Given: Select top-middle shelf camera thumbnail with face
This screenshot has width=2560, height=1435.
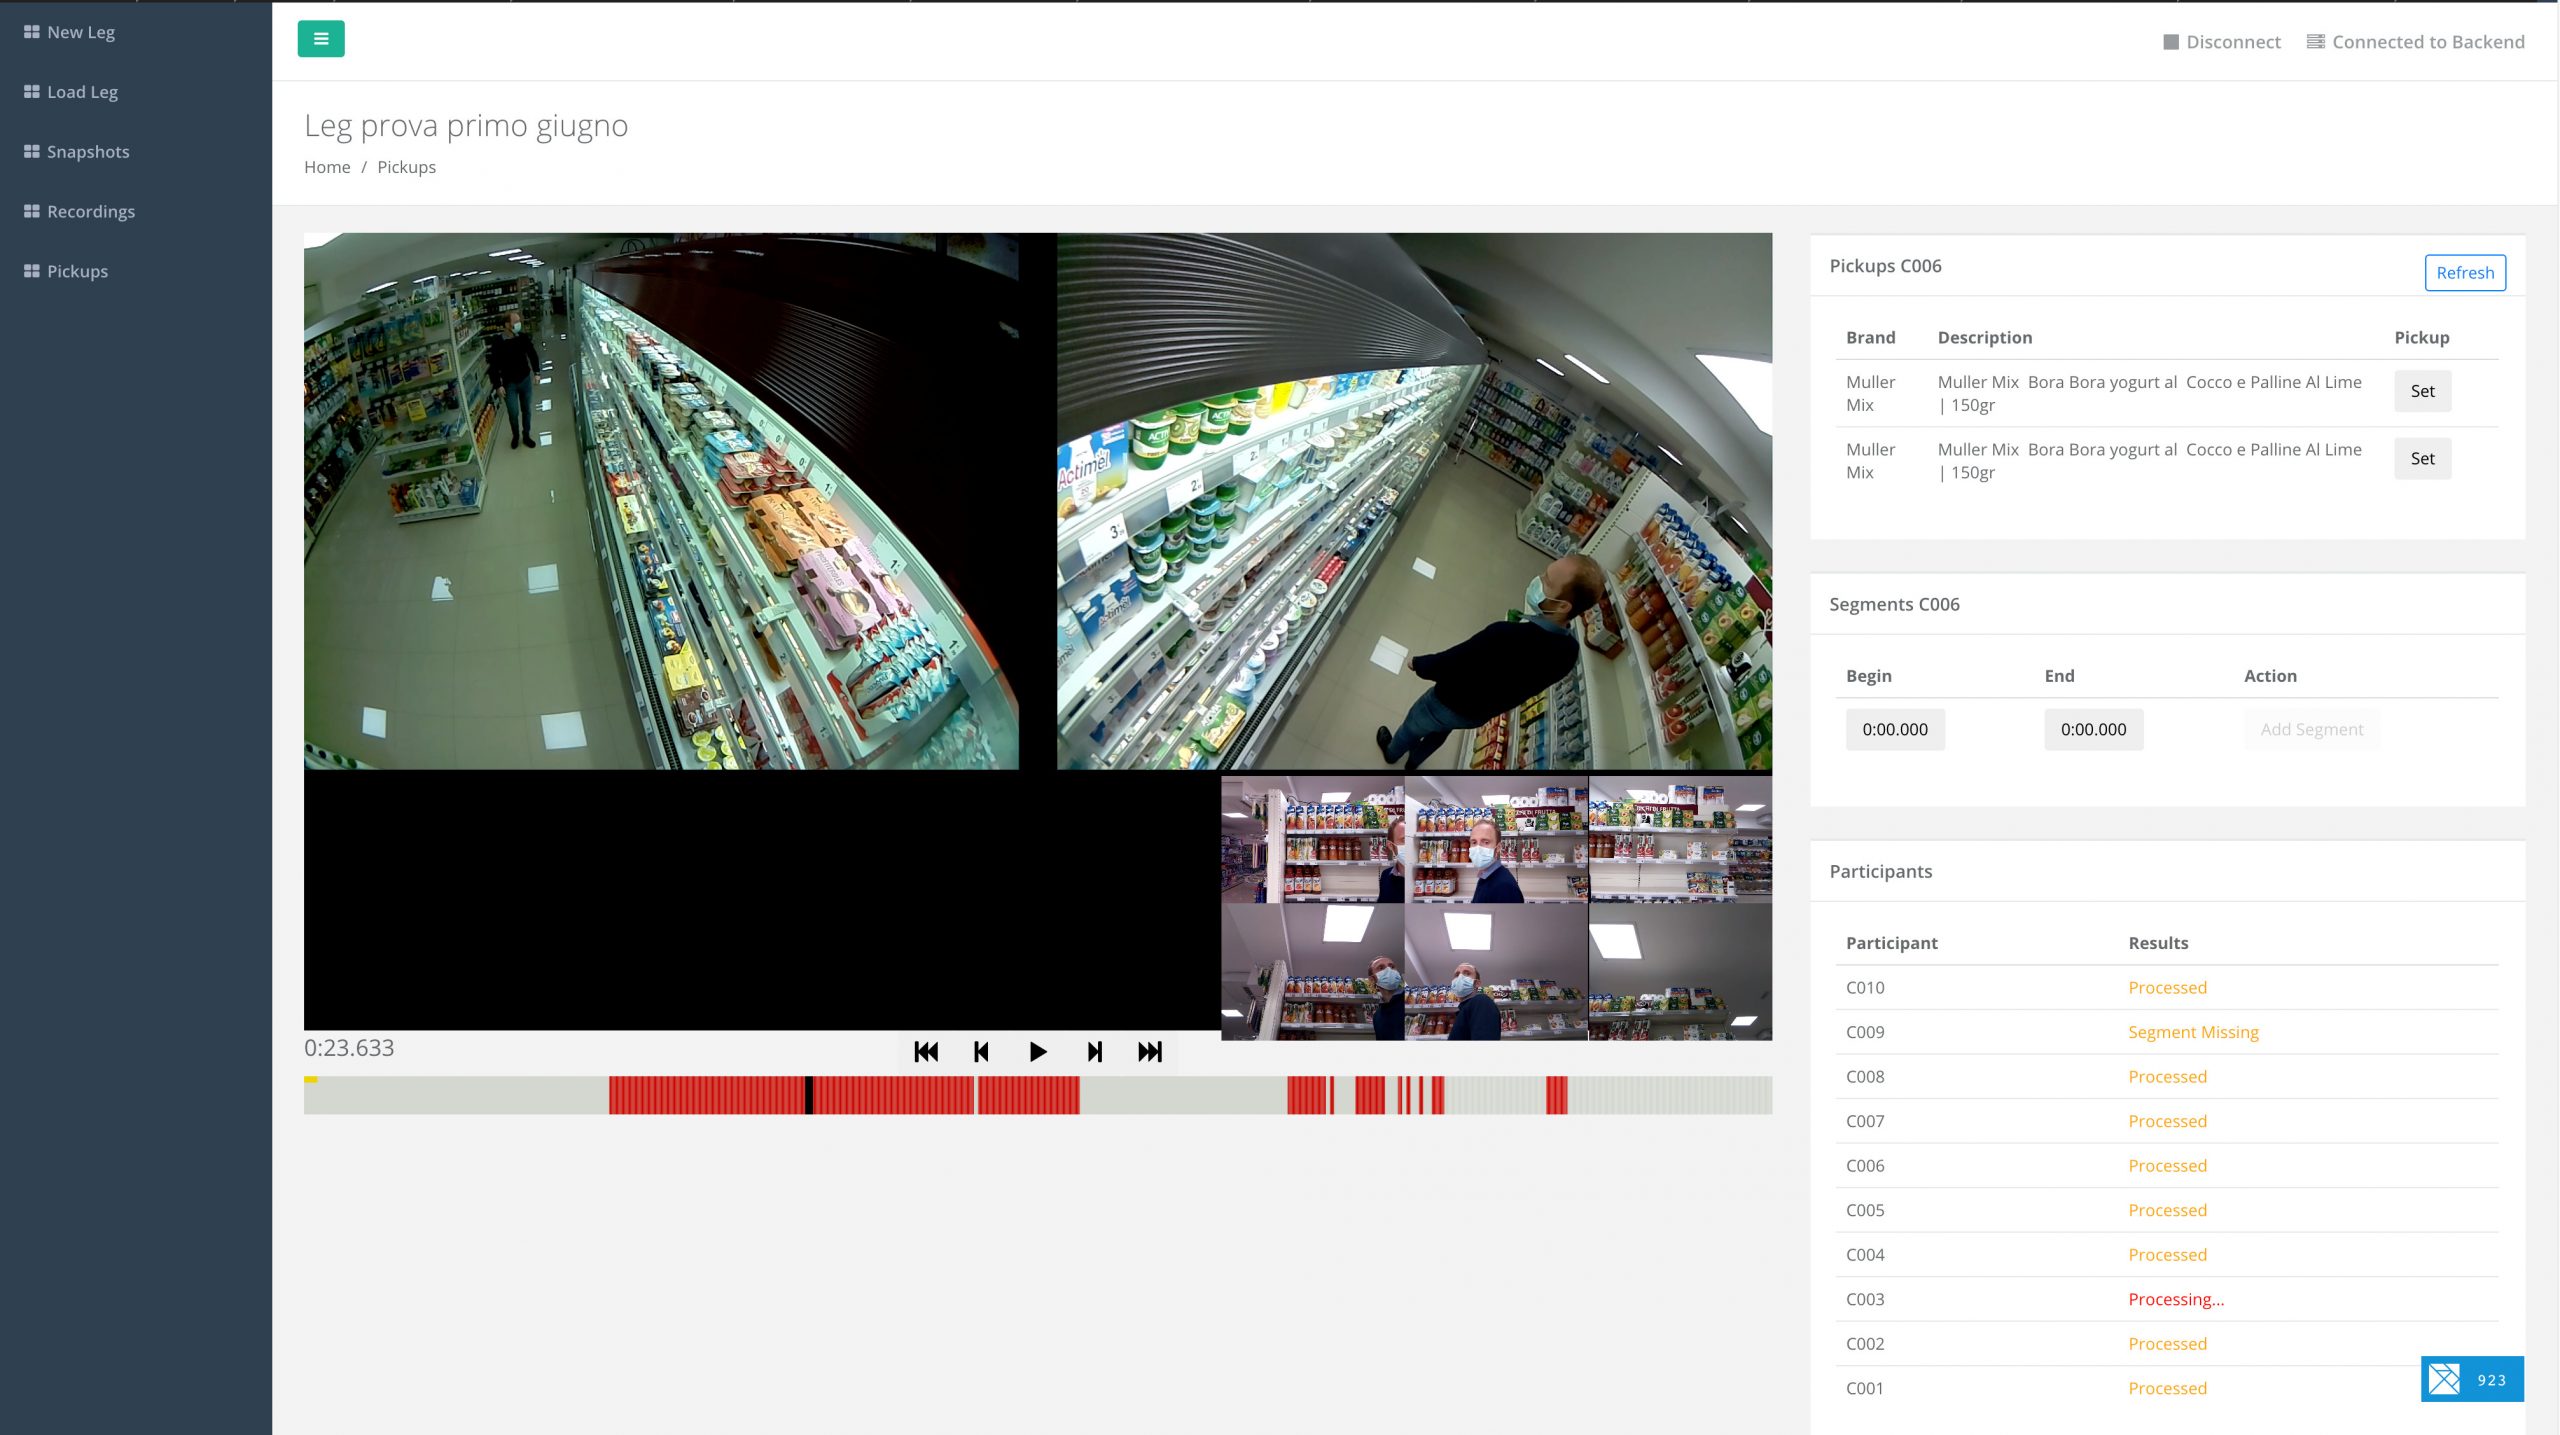Looking at the screenshot, I should tap(1496, 841).
